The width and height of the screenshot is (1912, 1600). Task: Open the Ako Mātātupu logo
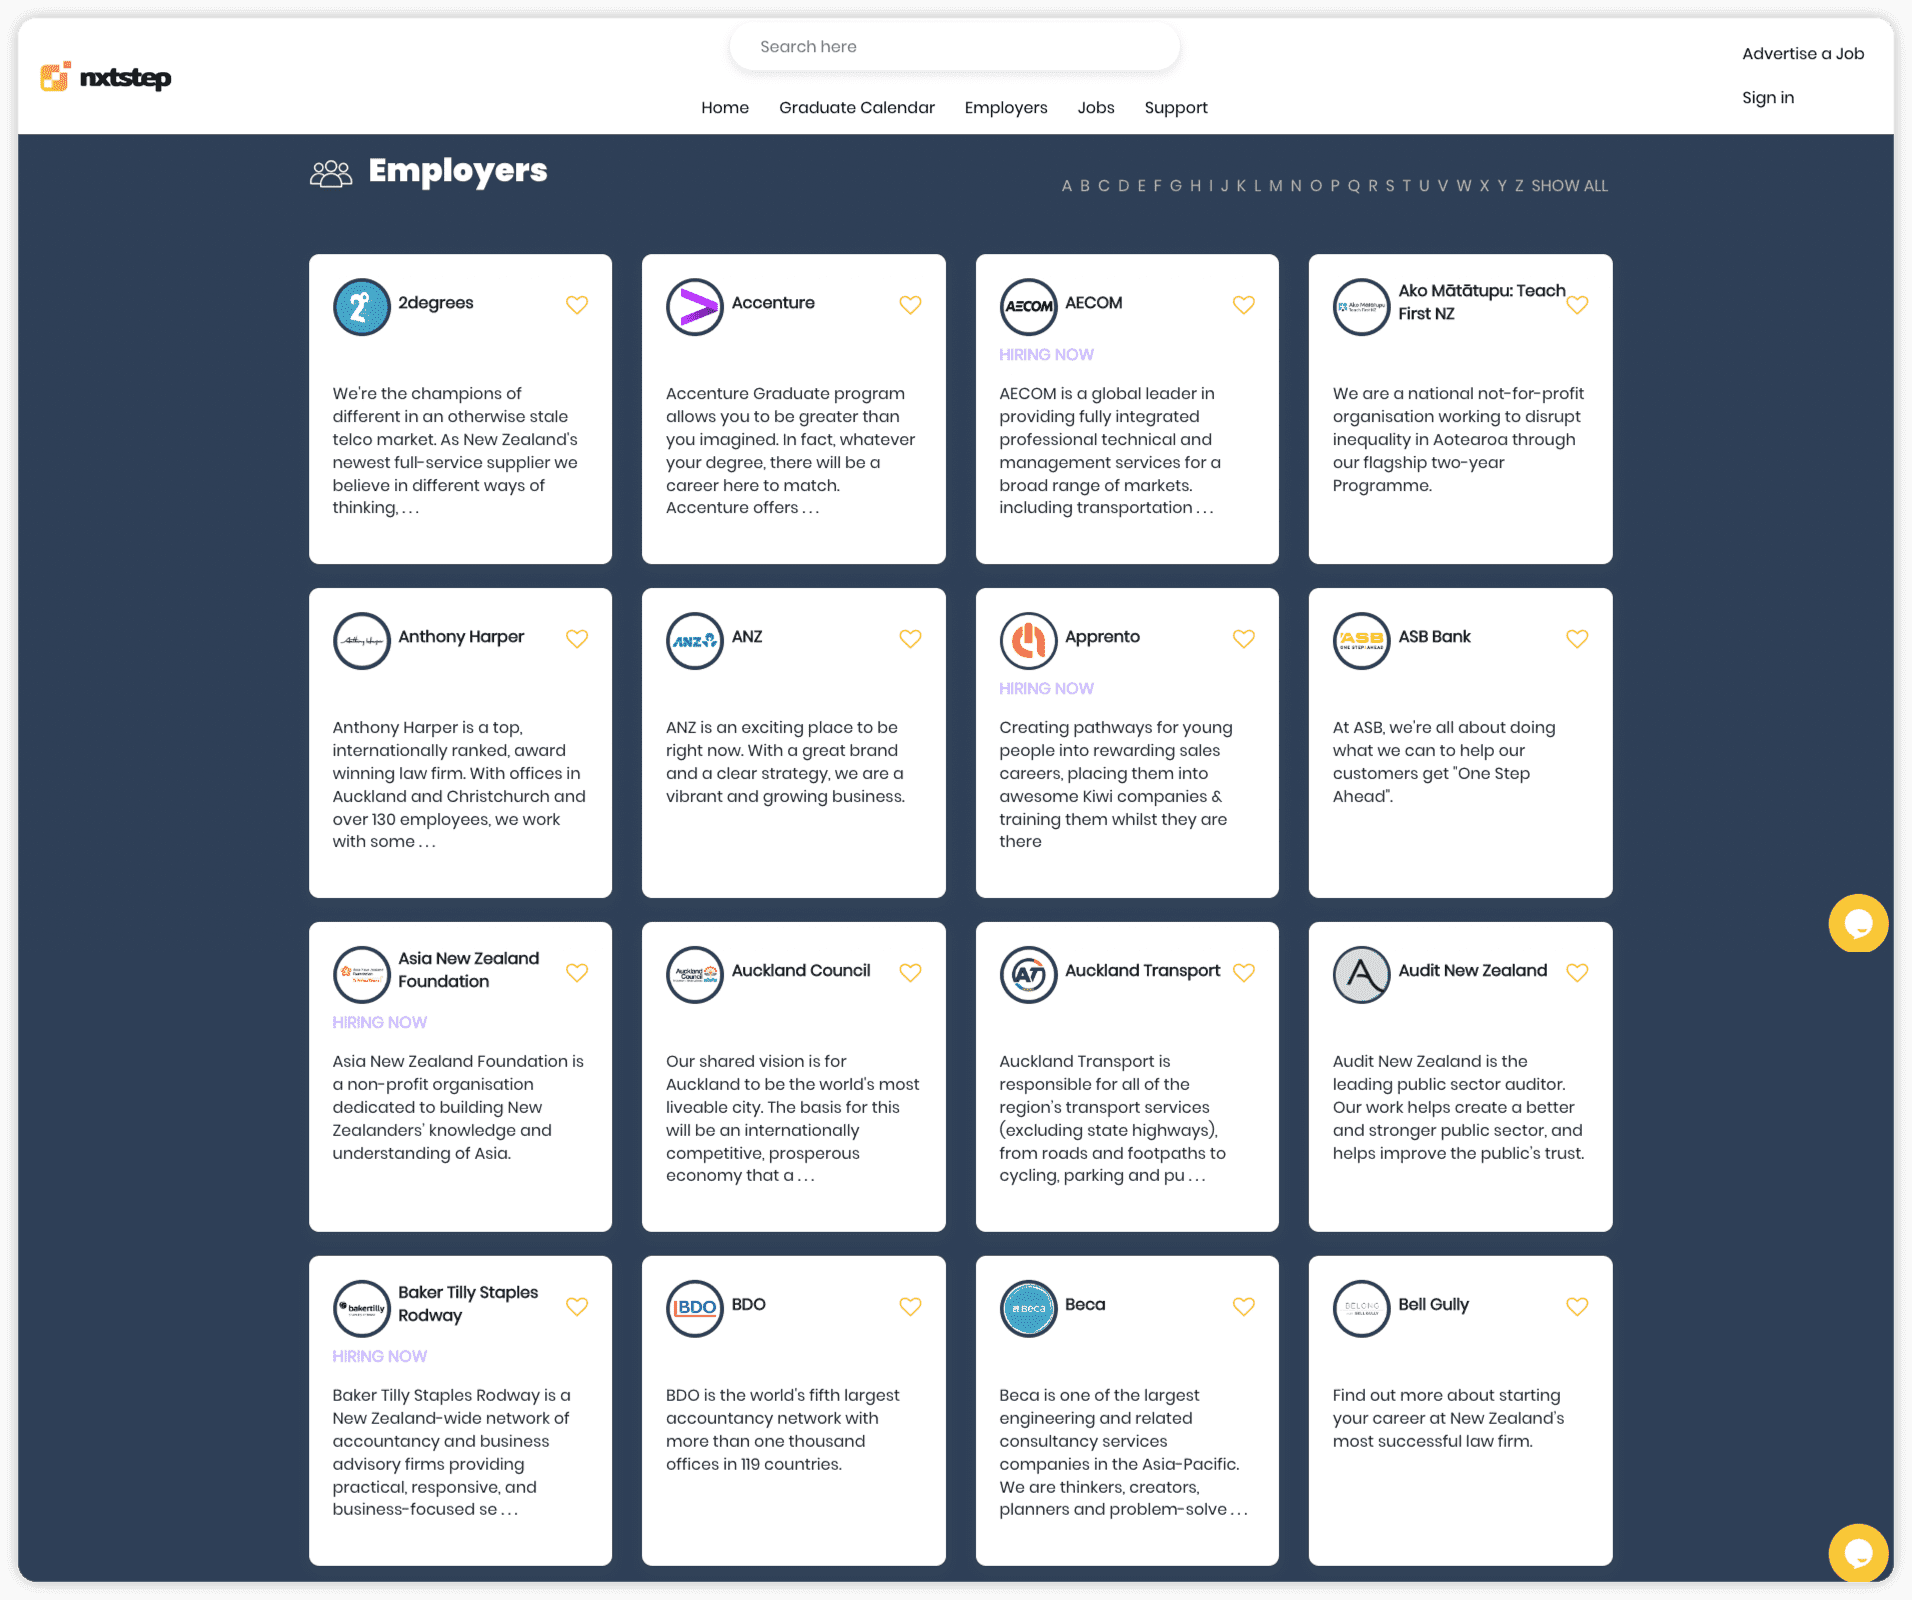(x=1361, y=307)
